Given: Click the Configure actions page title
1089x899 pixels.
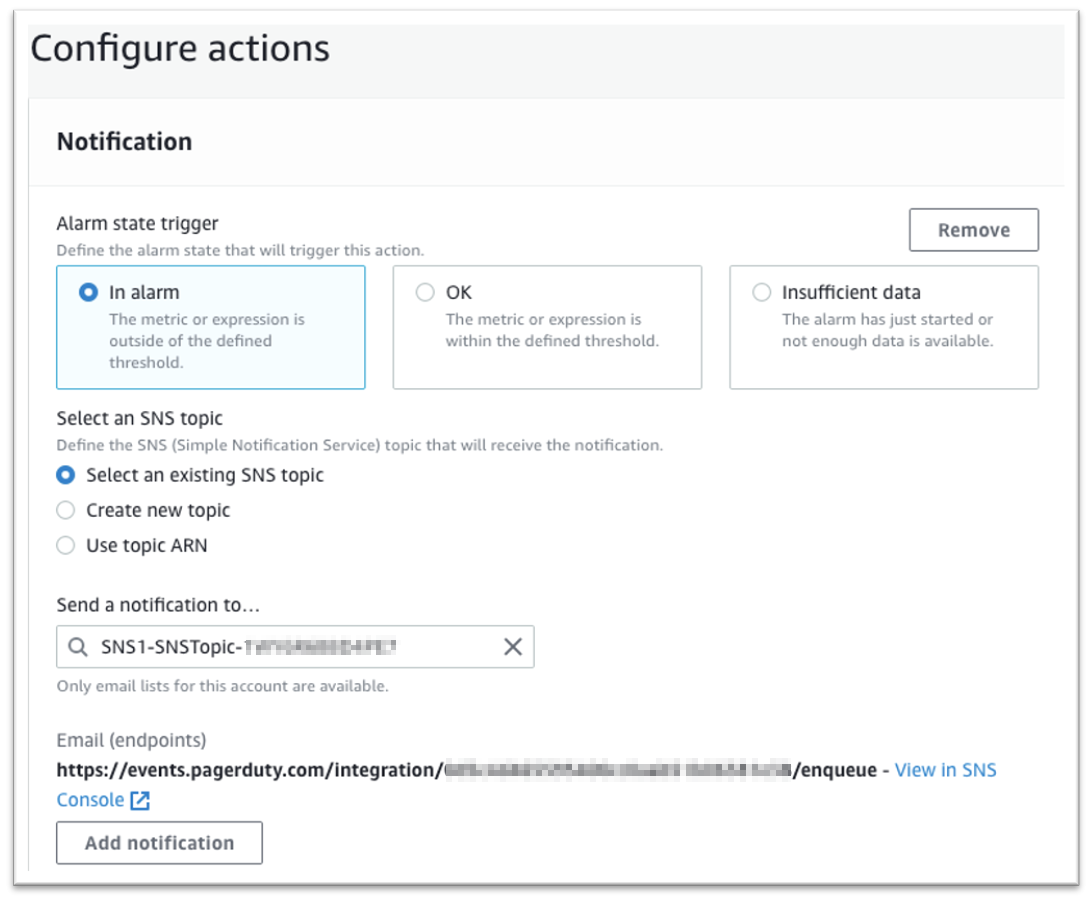Looking at the screenshot, I should point(180,49).
